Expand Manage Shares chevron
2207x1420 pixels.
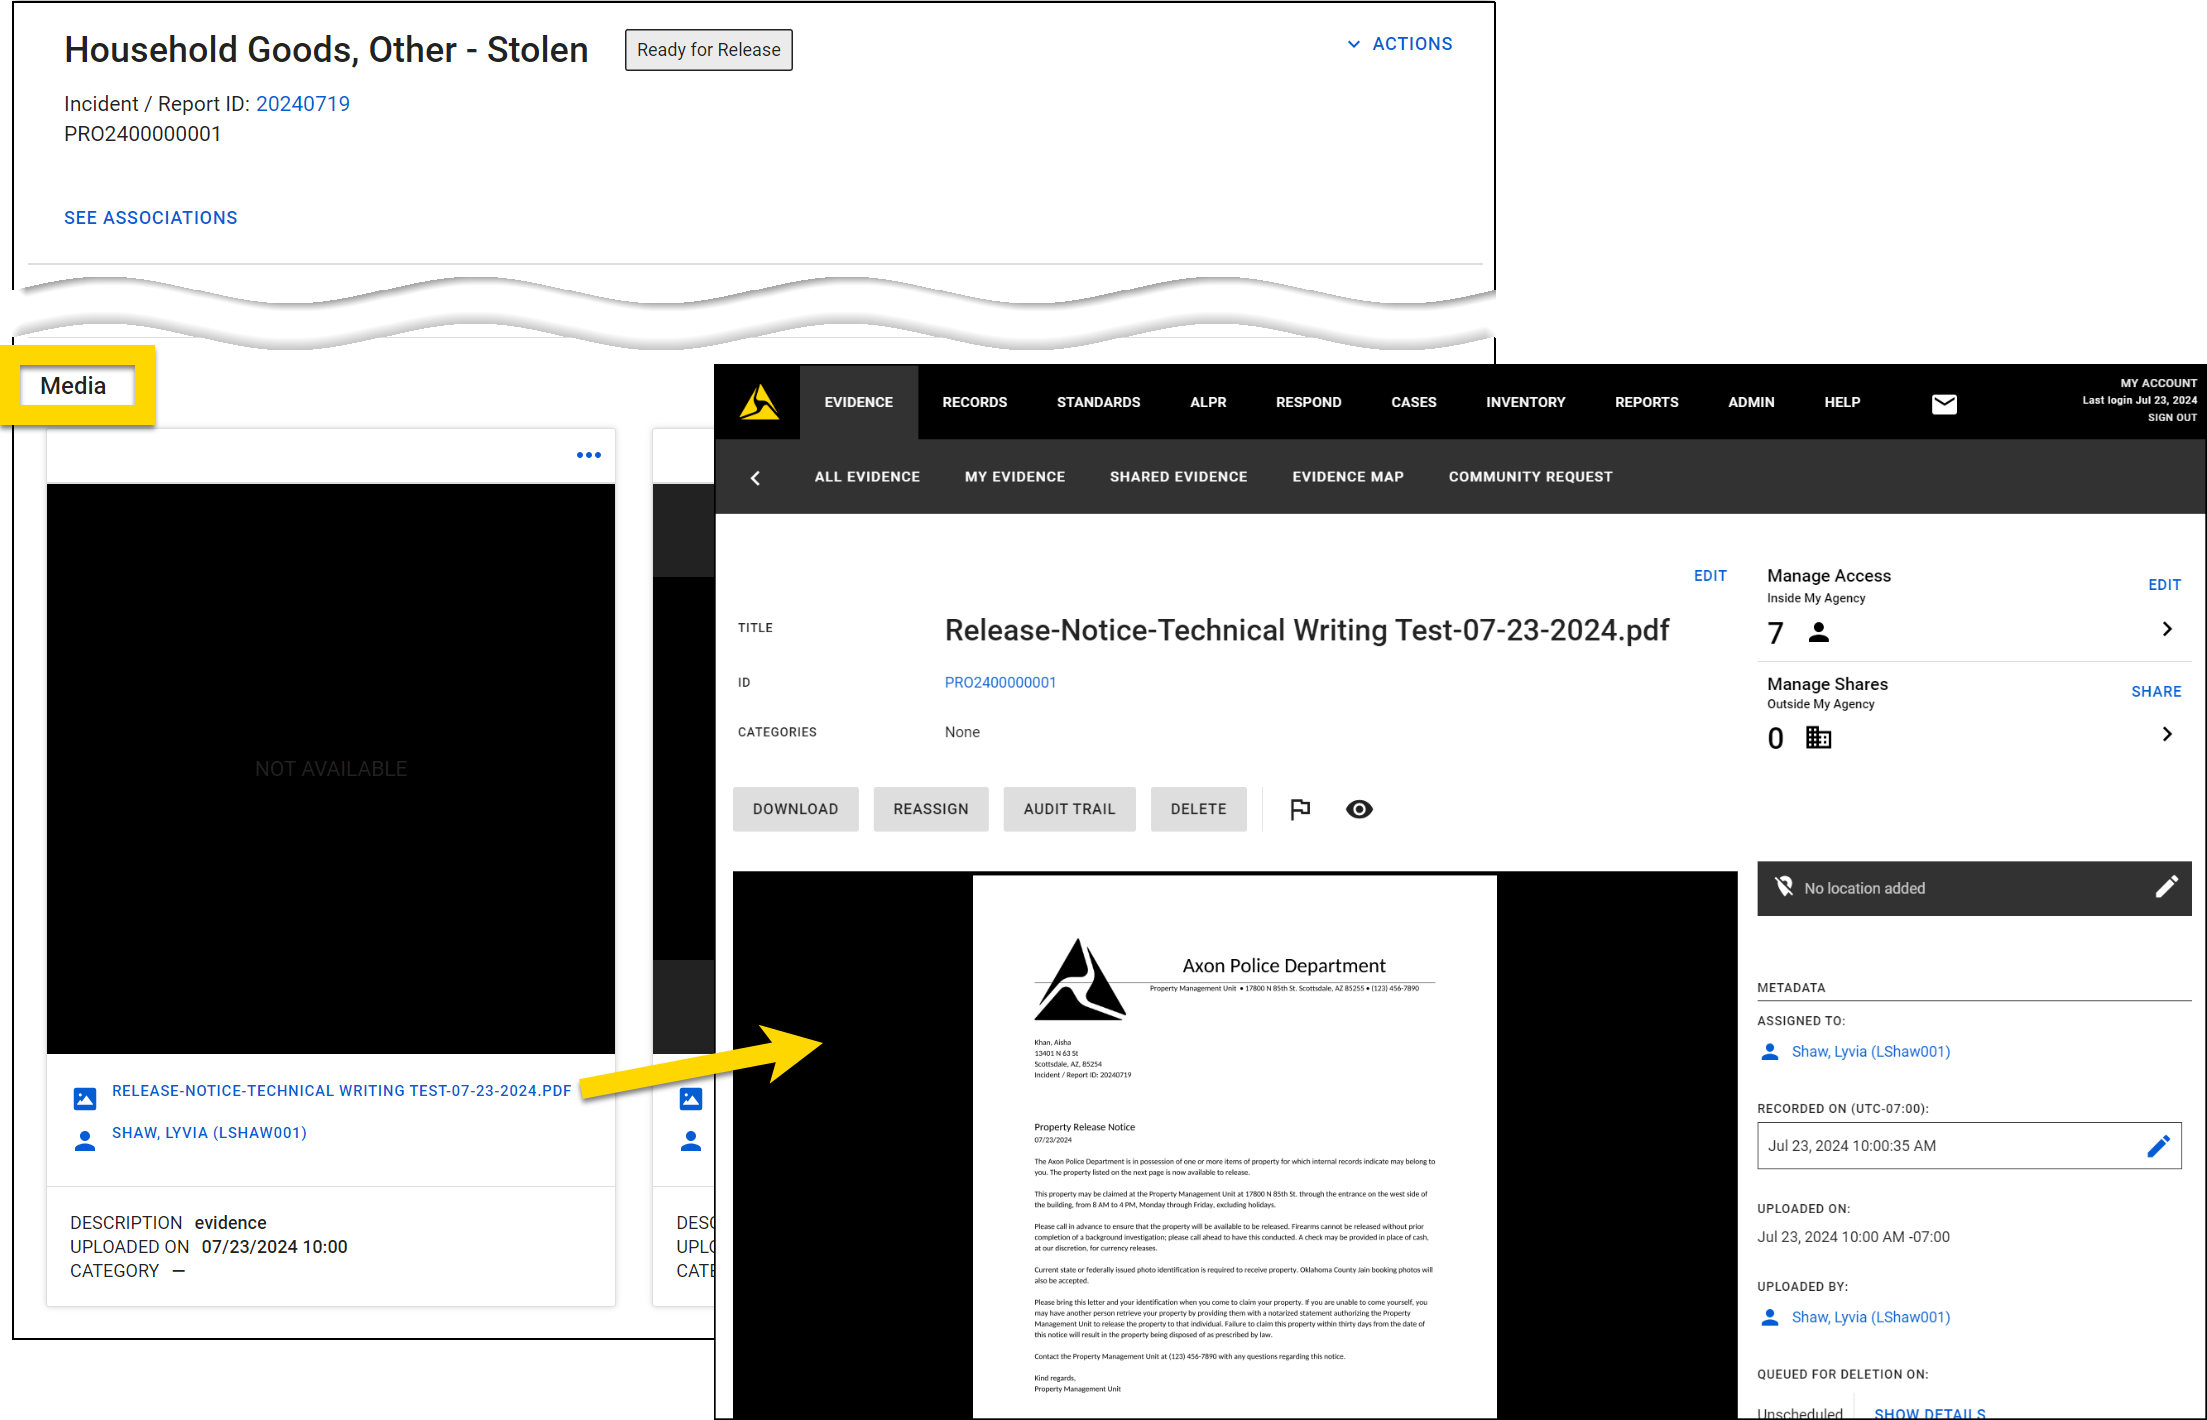(2167, 734)
